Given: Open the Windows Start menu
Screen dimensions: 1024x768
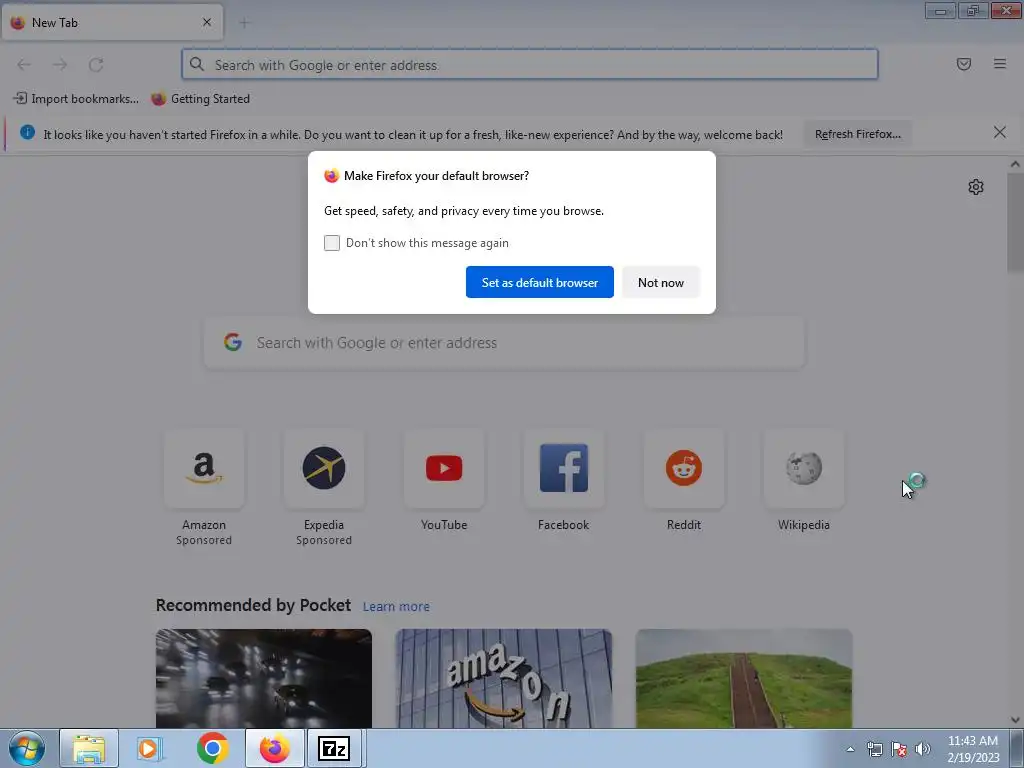Looking at the screenshot, I should pyautogui.click(x=26, y=748).
